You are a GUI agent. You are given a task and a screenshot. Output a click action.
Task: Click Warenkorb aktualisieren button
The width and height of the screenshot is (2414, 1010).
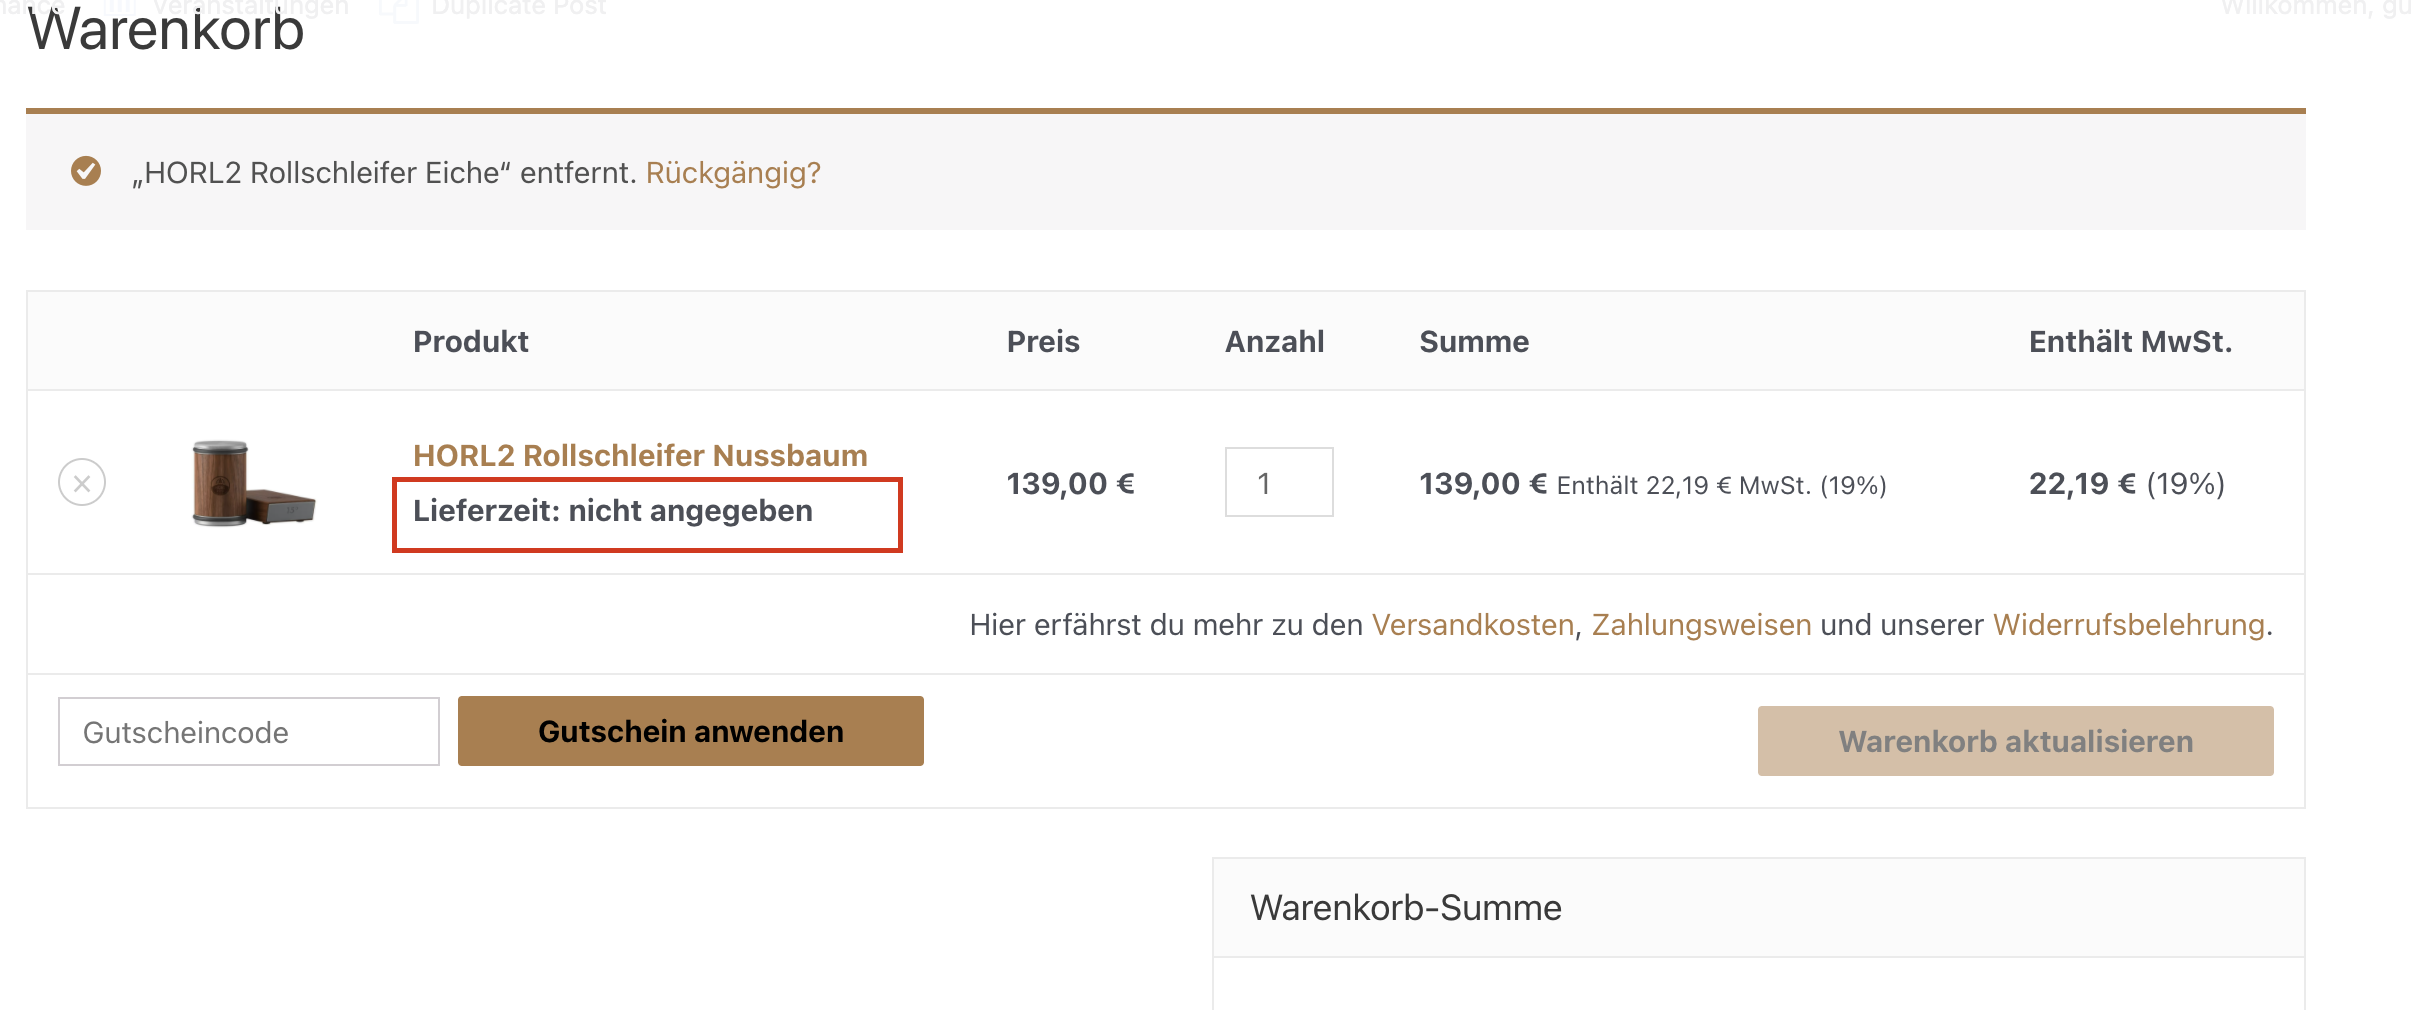coord(2015,741)
